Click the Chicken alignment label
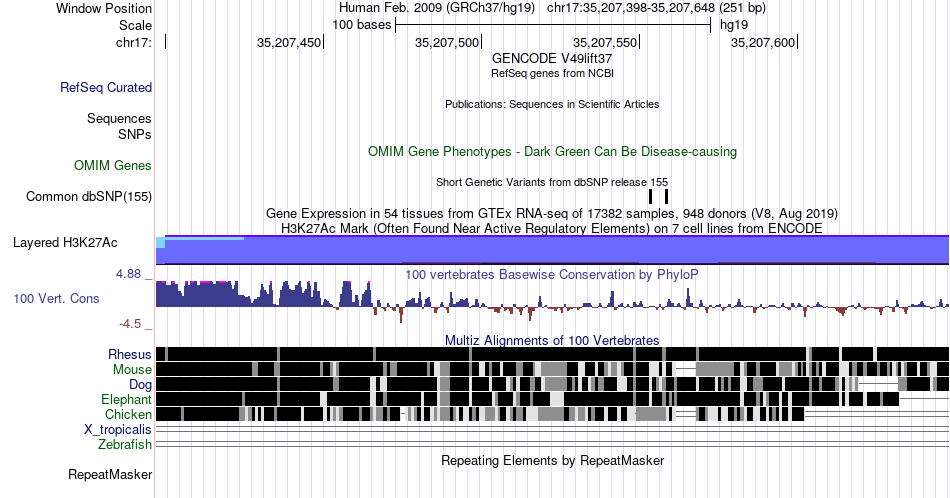 click(128, 414)
